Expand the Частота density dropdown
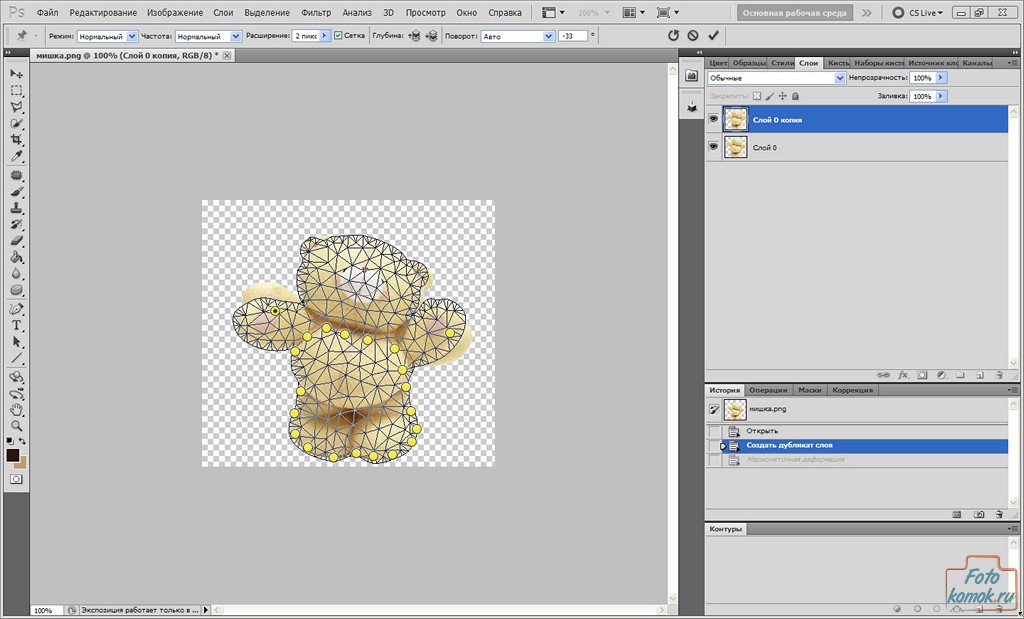Viewport: 1024px width, 619px height. (236, 35)
